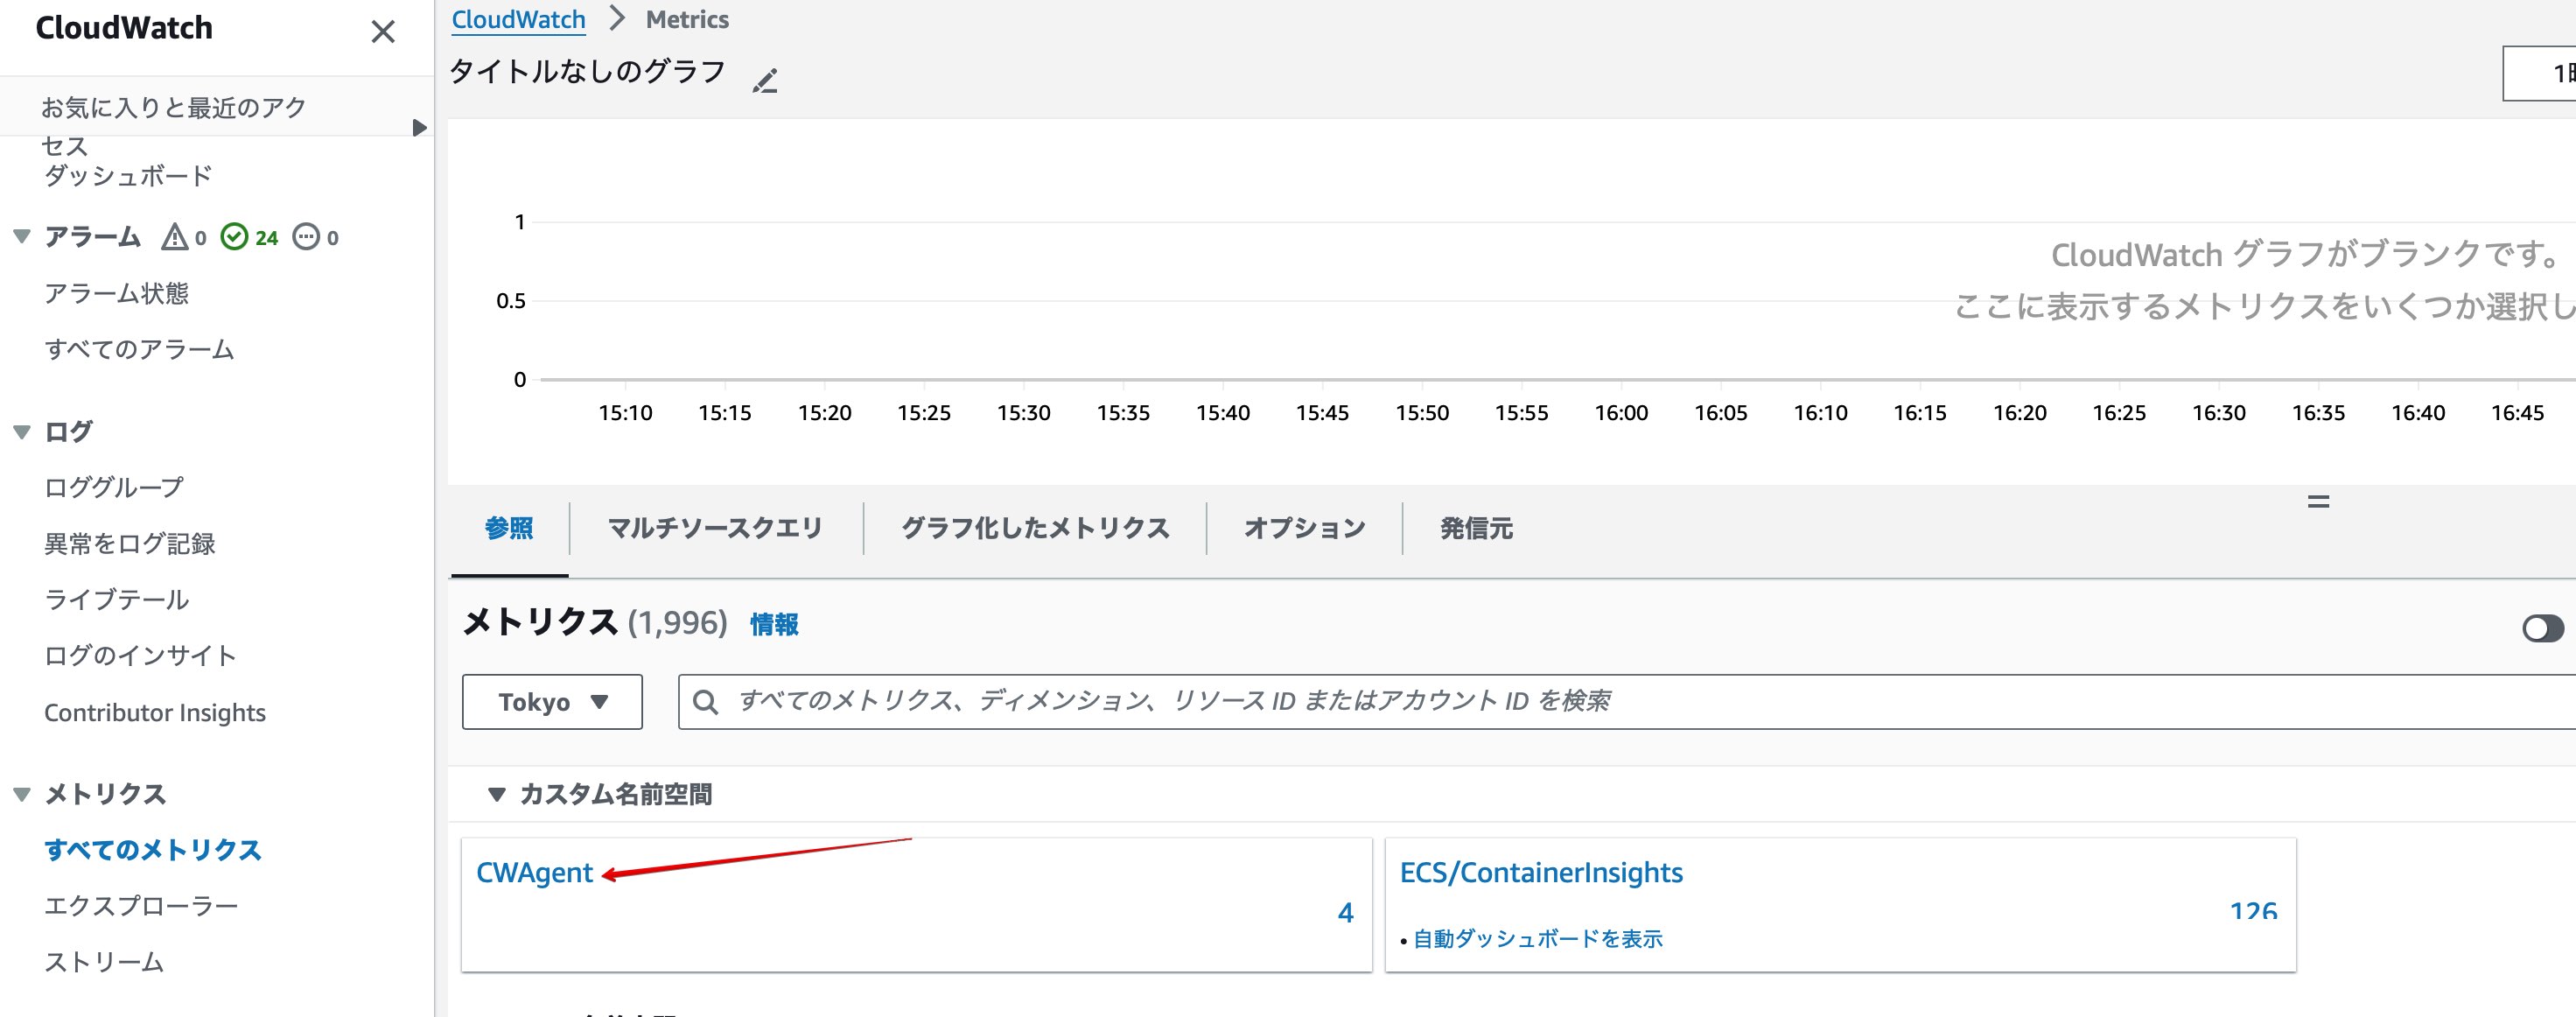Toggle the switch beside metrics header
This screenshot has width=2576, height=1017.
[x=2542, y=628]
